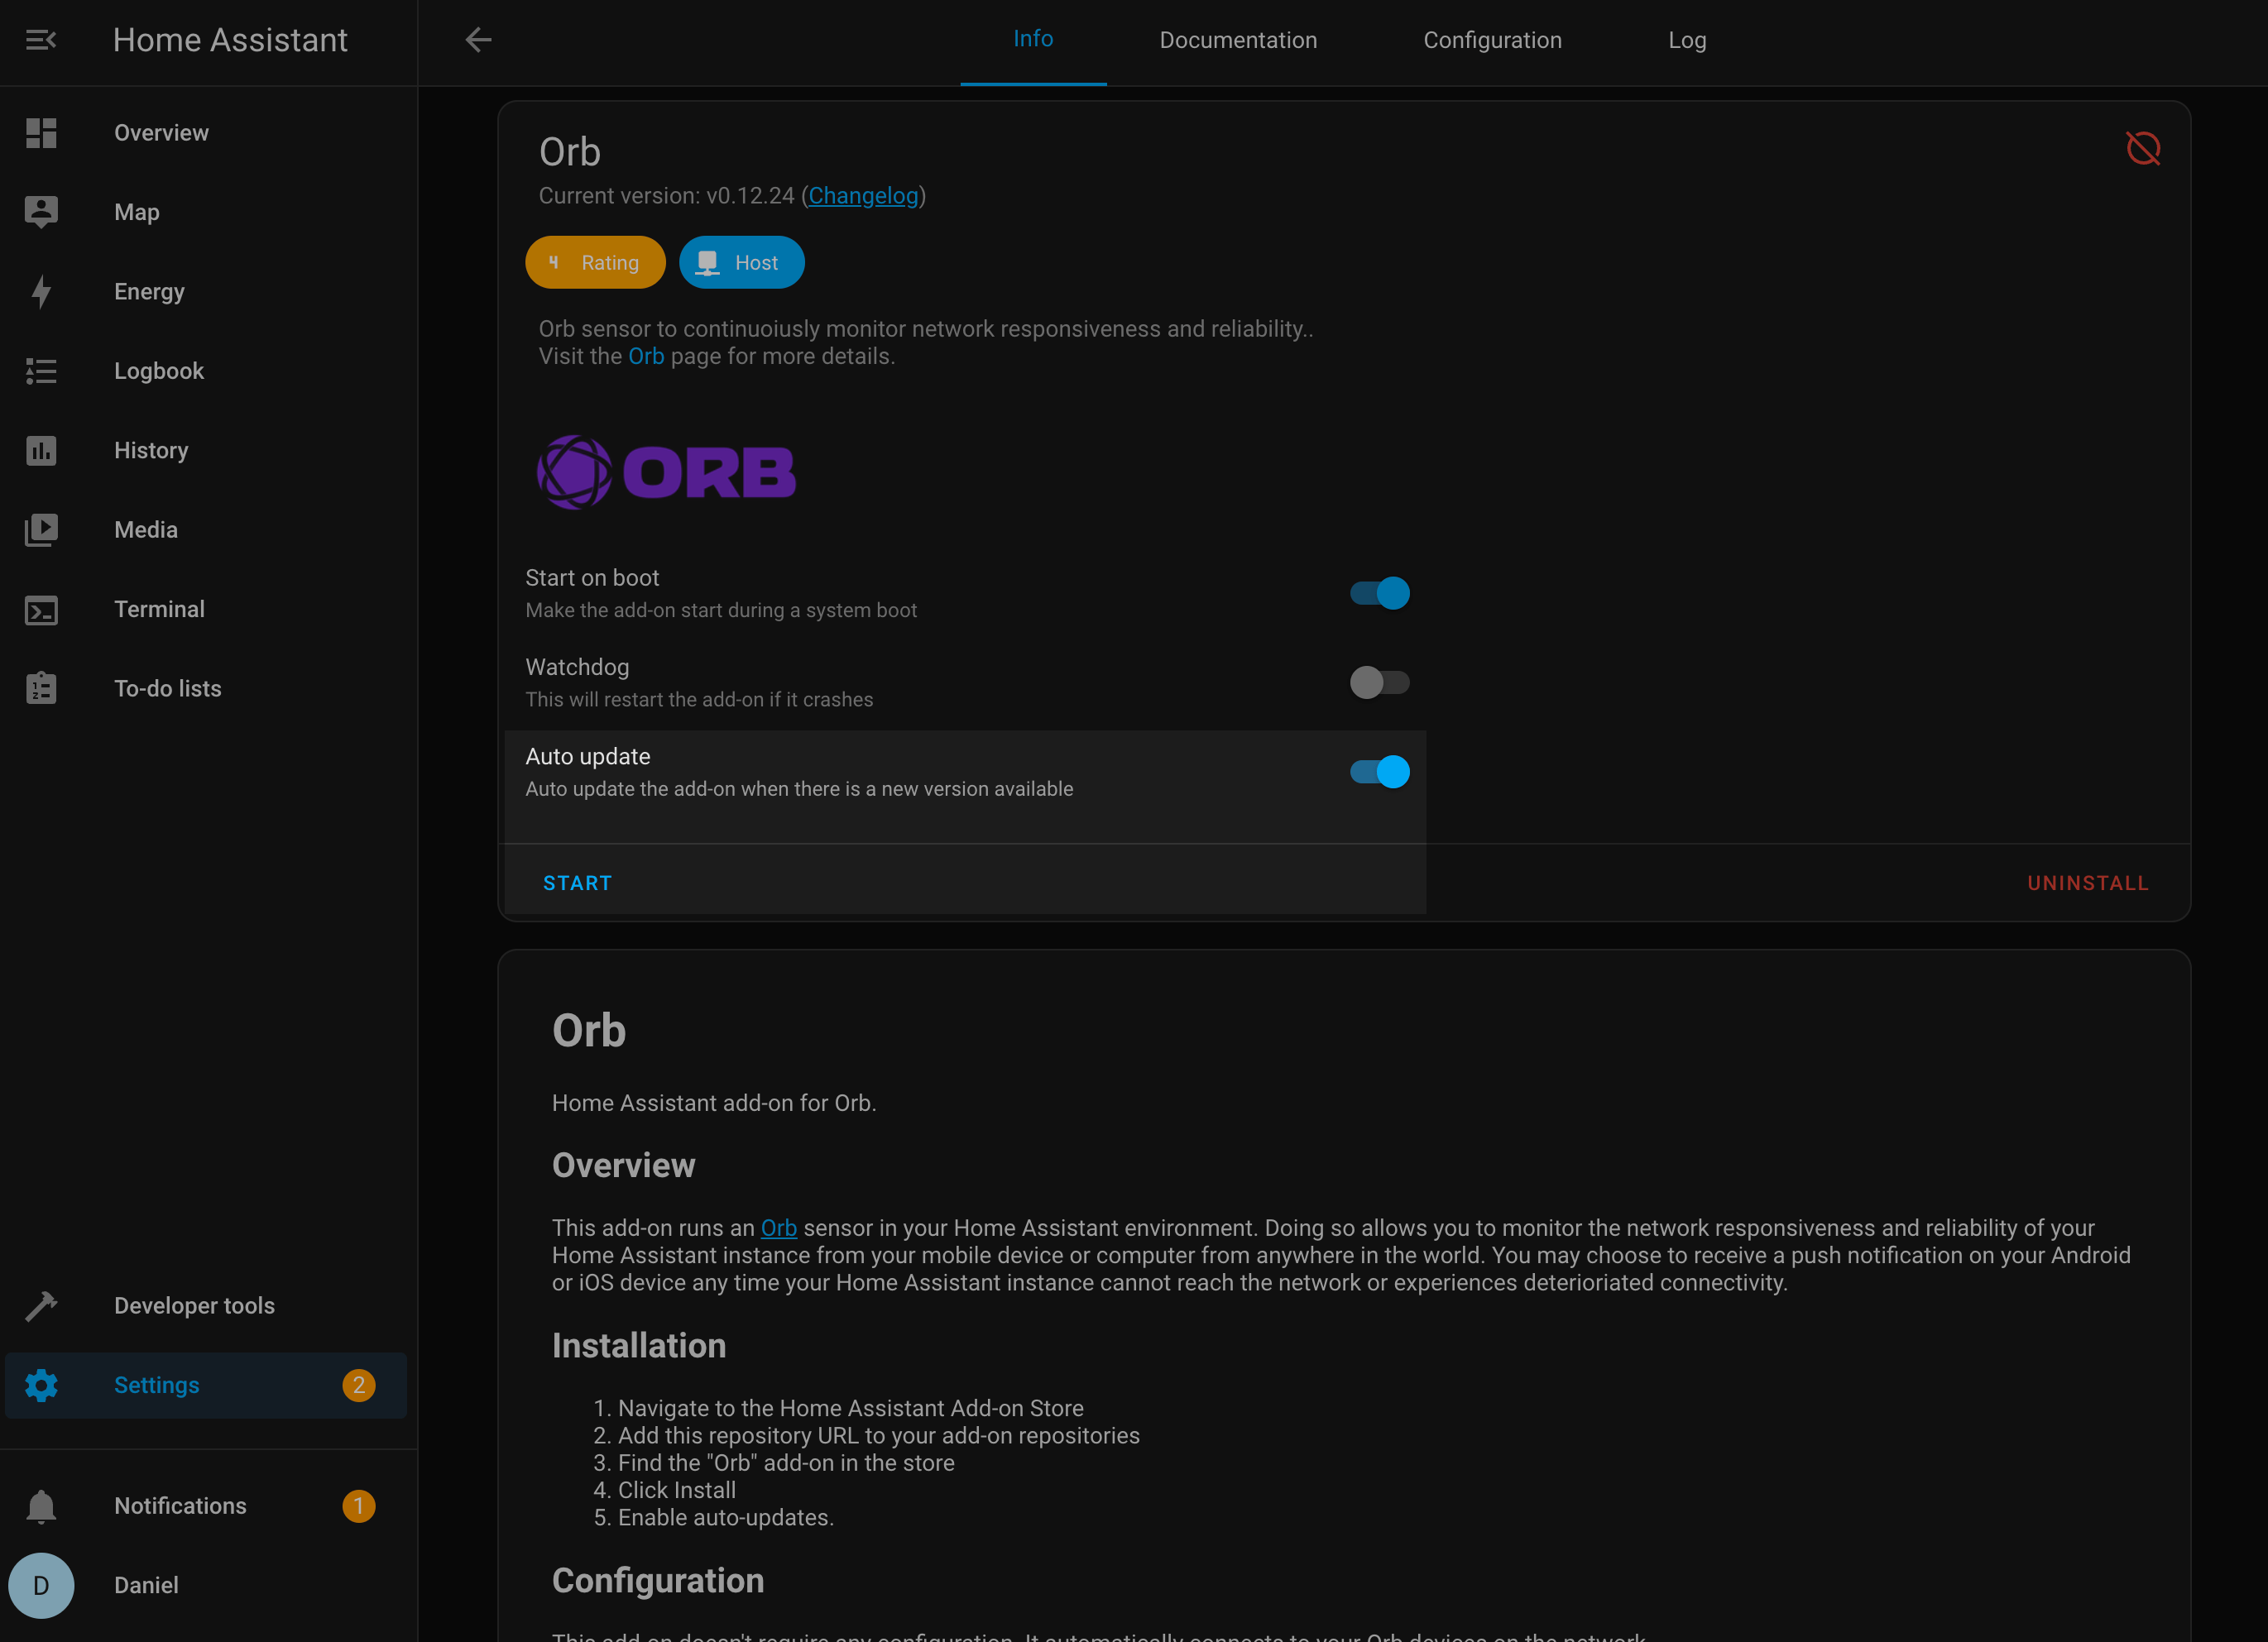Click Daniel's profile avatar
The height and width of the screenshot is (1642, 2268).
click(x=41, y=1585)
